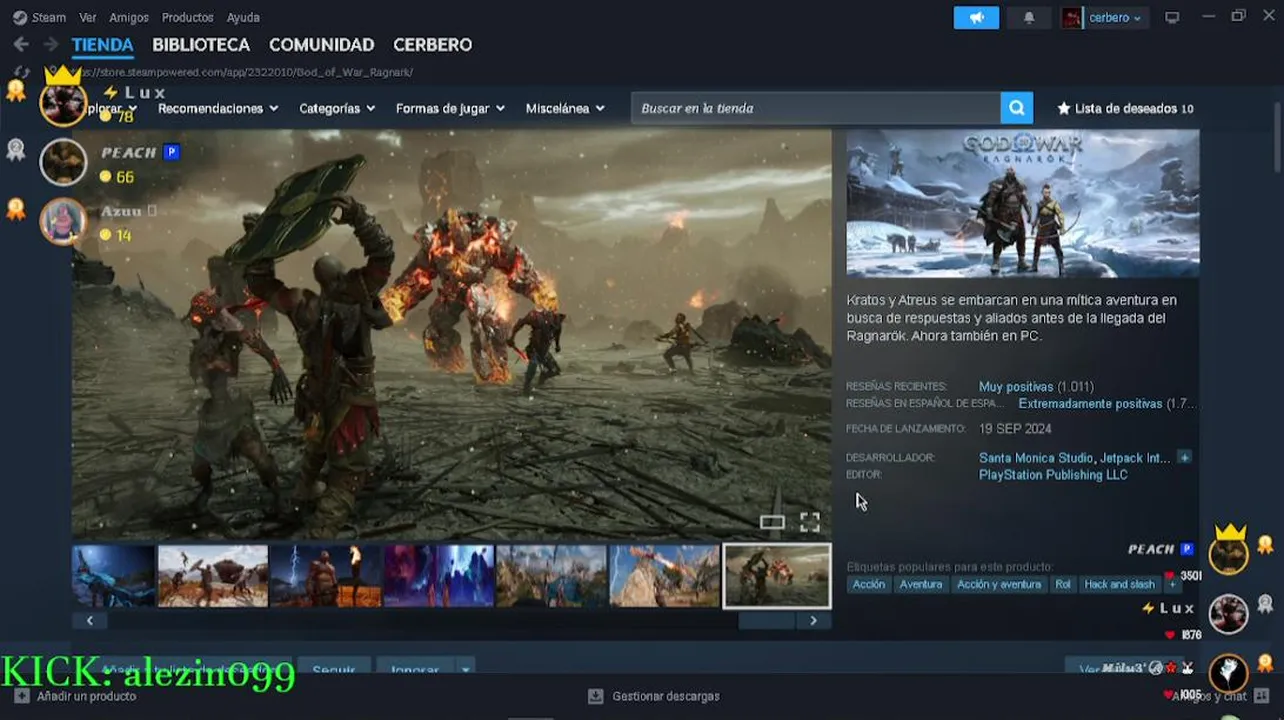Open the PlayStation Publishing LLC editor link
The height and width of the screenshot is (720, 1284).
1053,475
